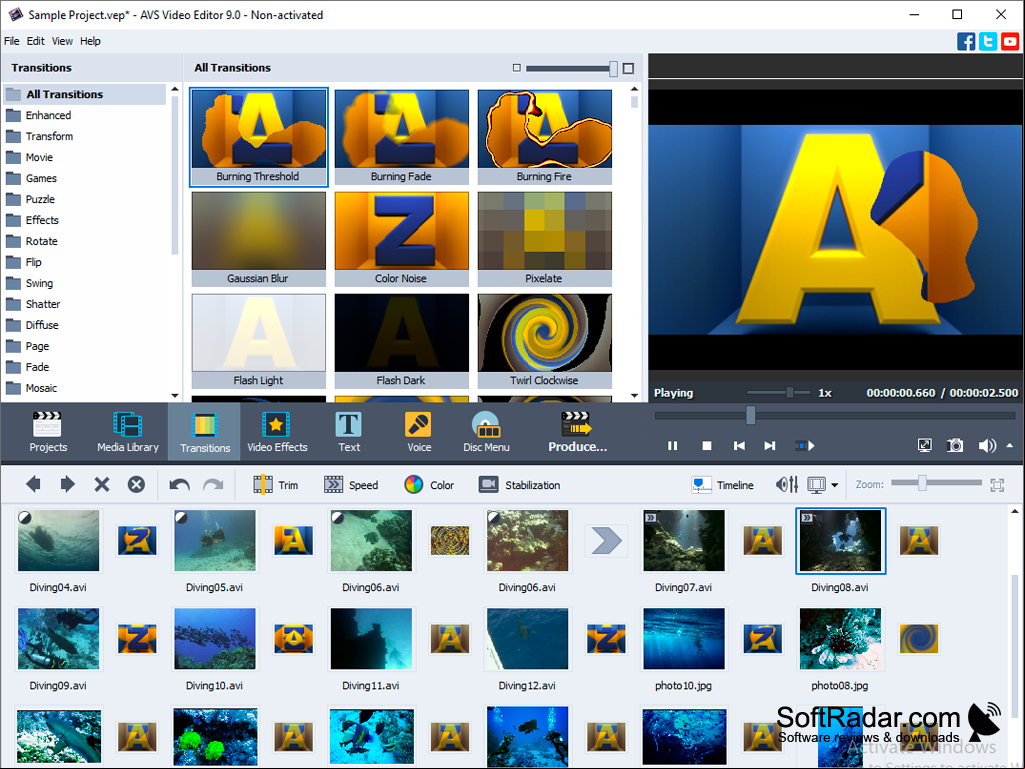Open the Edit menu
Image resolution: width=1025 pixels, height=769 pixels.
tap(35, 41)
